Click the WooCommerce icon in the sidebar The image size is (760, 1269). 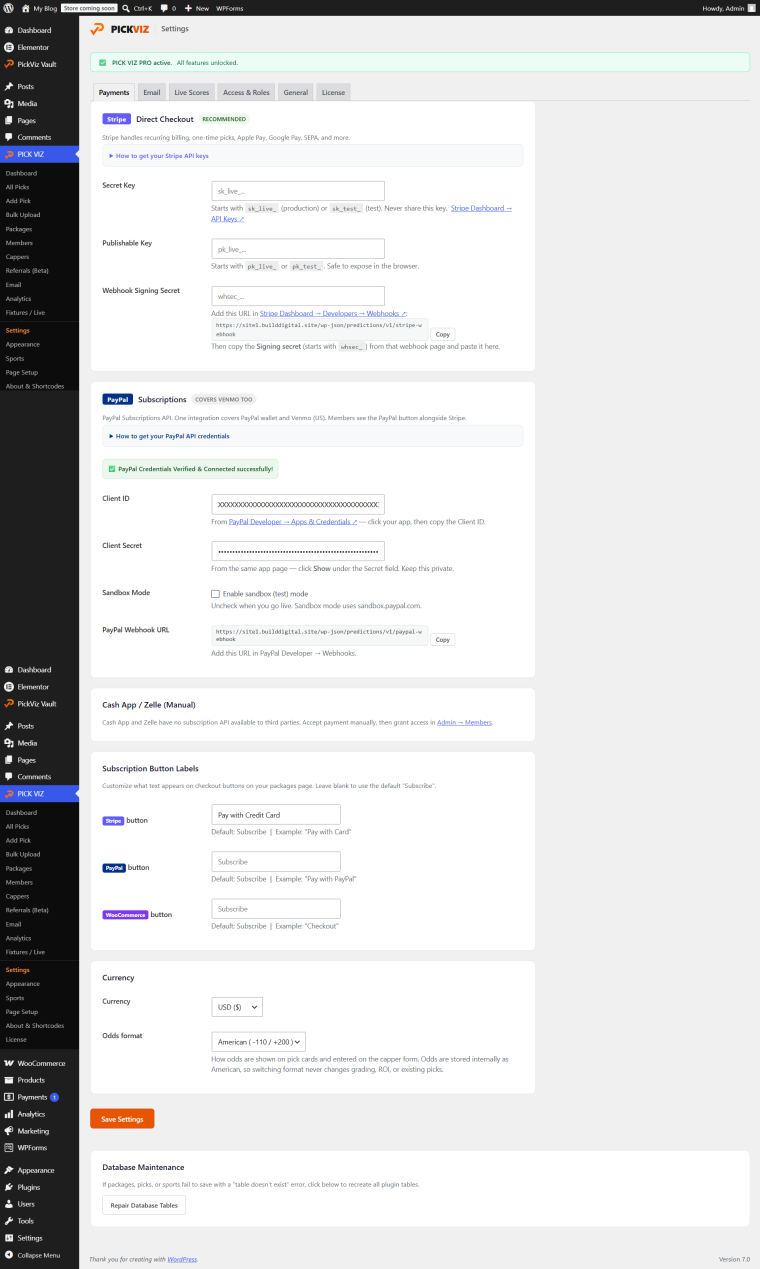[8, 1063]
